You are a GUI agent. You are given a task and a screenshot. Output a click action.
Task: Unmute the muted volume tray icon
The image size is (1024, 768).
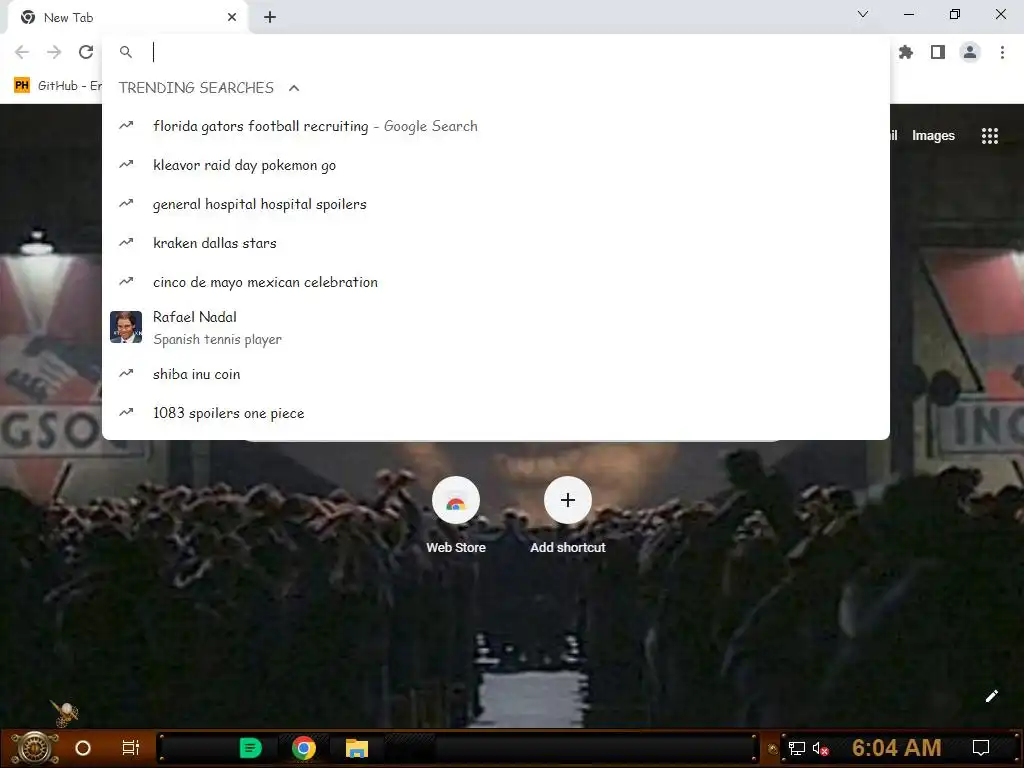[821, 748]
